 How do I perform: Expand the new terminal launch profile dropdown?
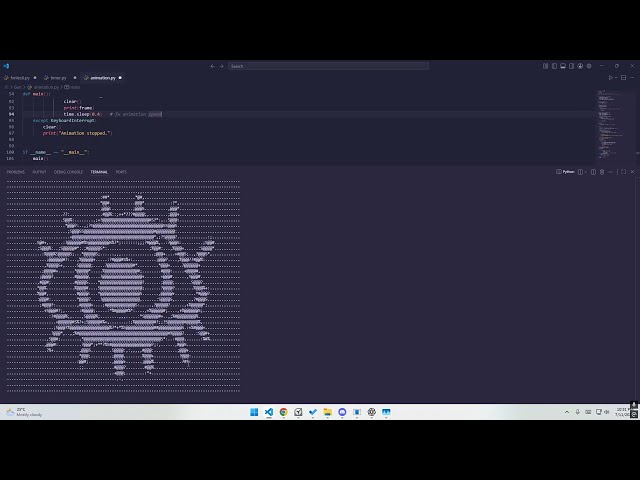coord(585,172)
